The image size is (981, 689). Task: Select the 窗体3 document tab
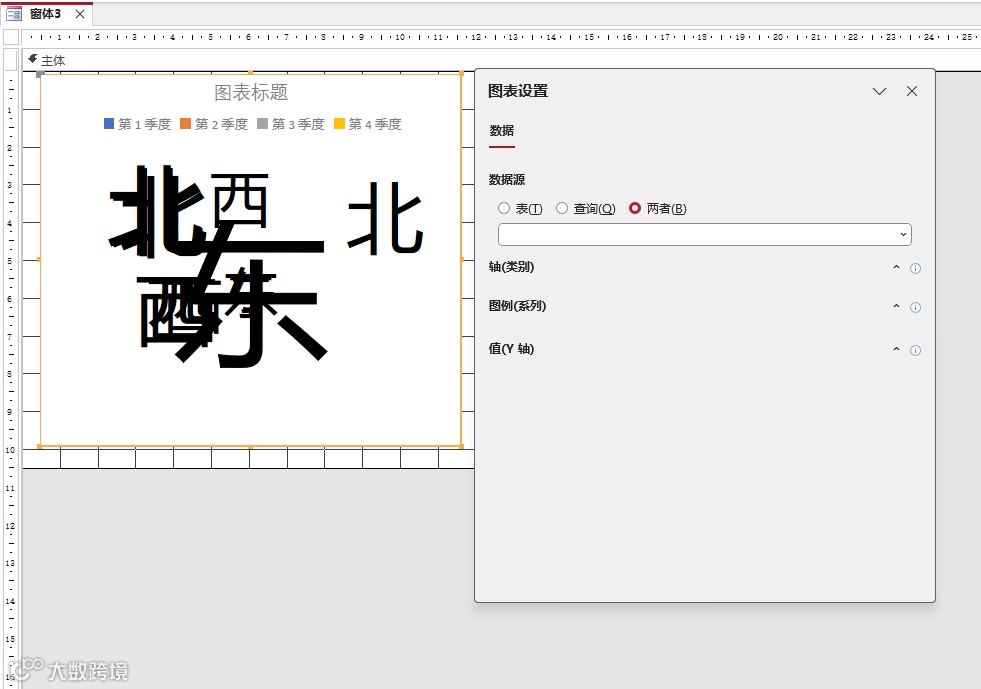(46, 14)
